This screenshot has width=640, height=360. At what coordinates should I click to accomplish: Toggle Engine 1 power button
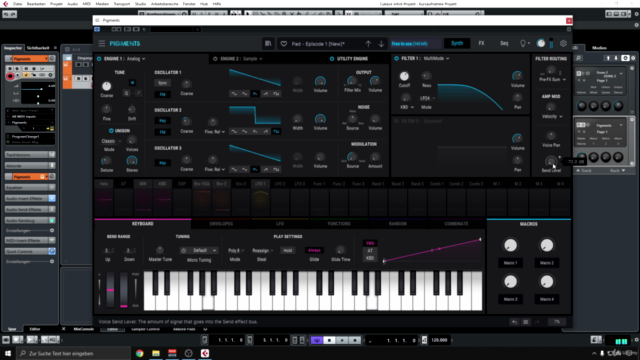click(99, 59)
